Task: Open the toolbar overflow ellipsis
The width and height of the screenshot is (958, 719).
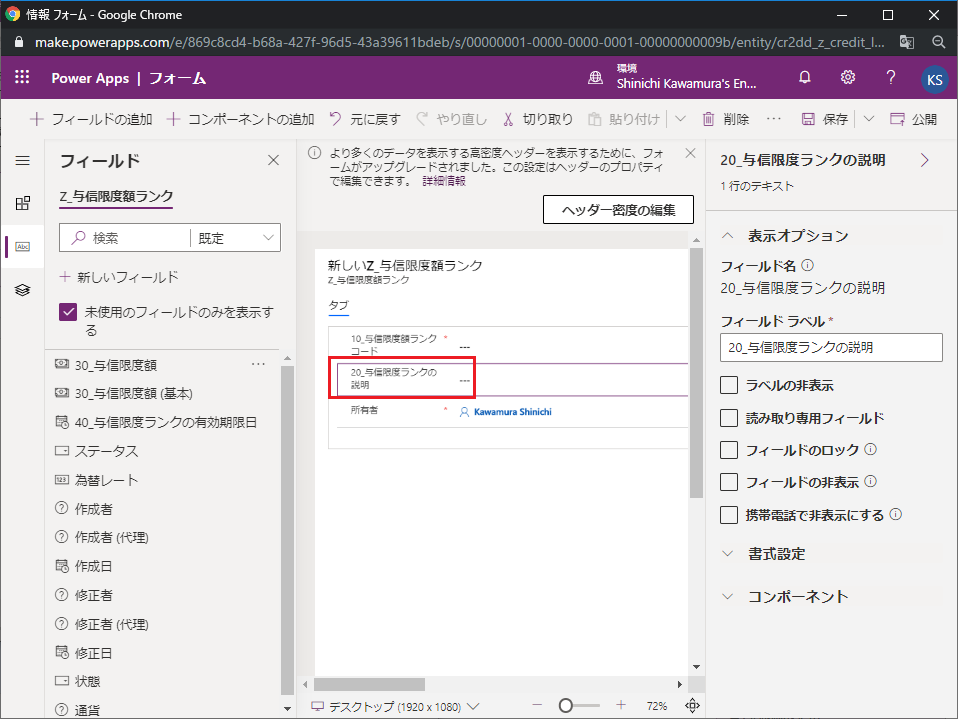Action: click(x=773, y=119)
